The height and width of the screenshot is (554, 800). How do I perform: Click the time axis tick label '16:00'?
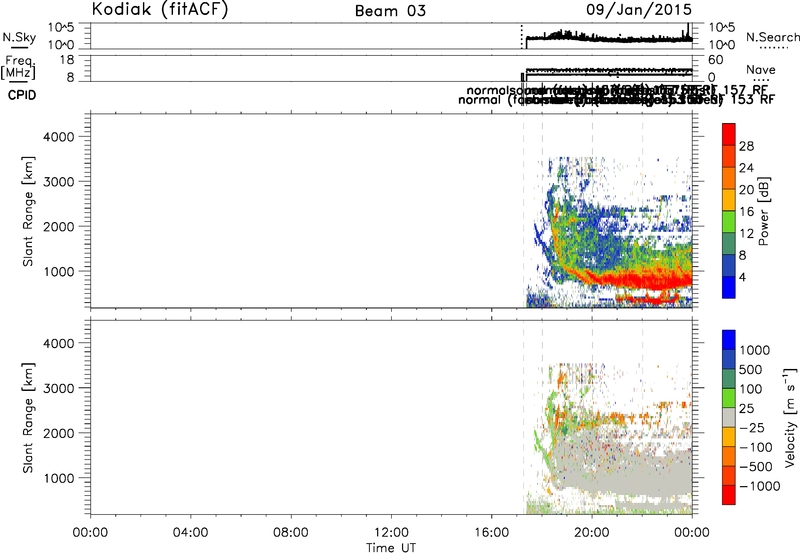coord(491,533)
